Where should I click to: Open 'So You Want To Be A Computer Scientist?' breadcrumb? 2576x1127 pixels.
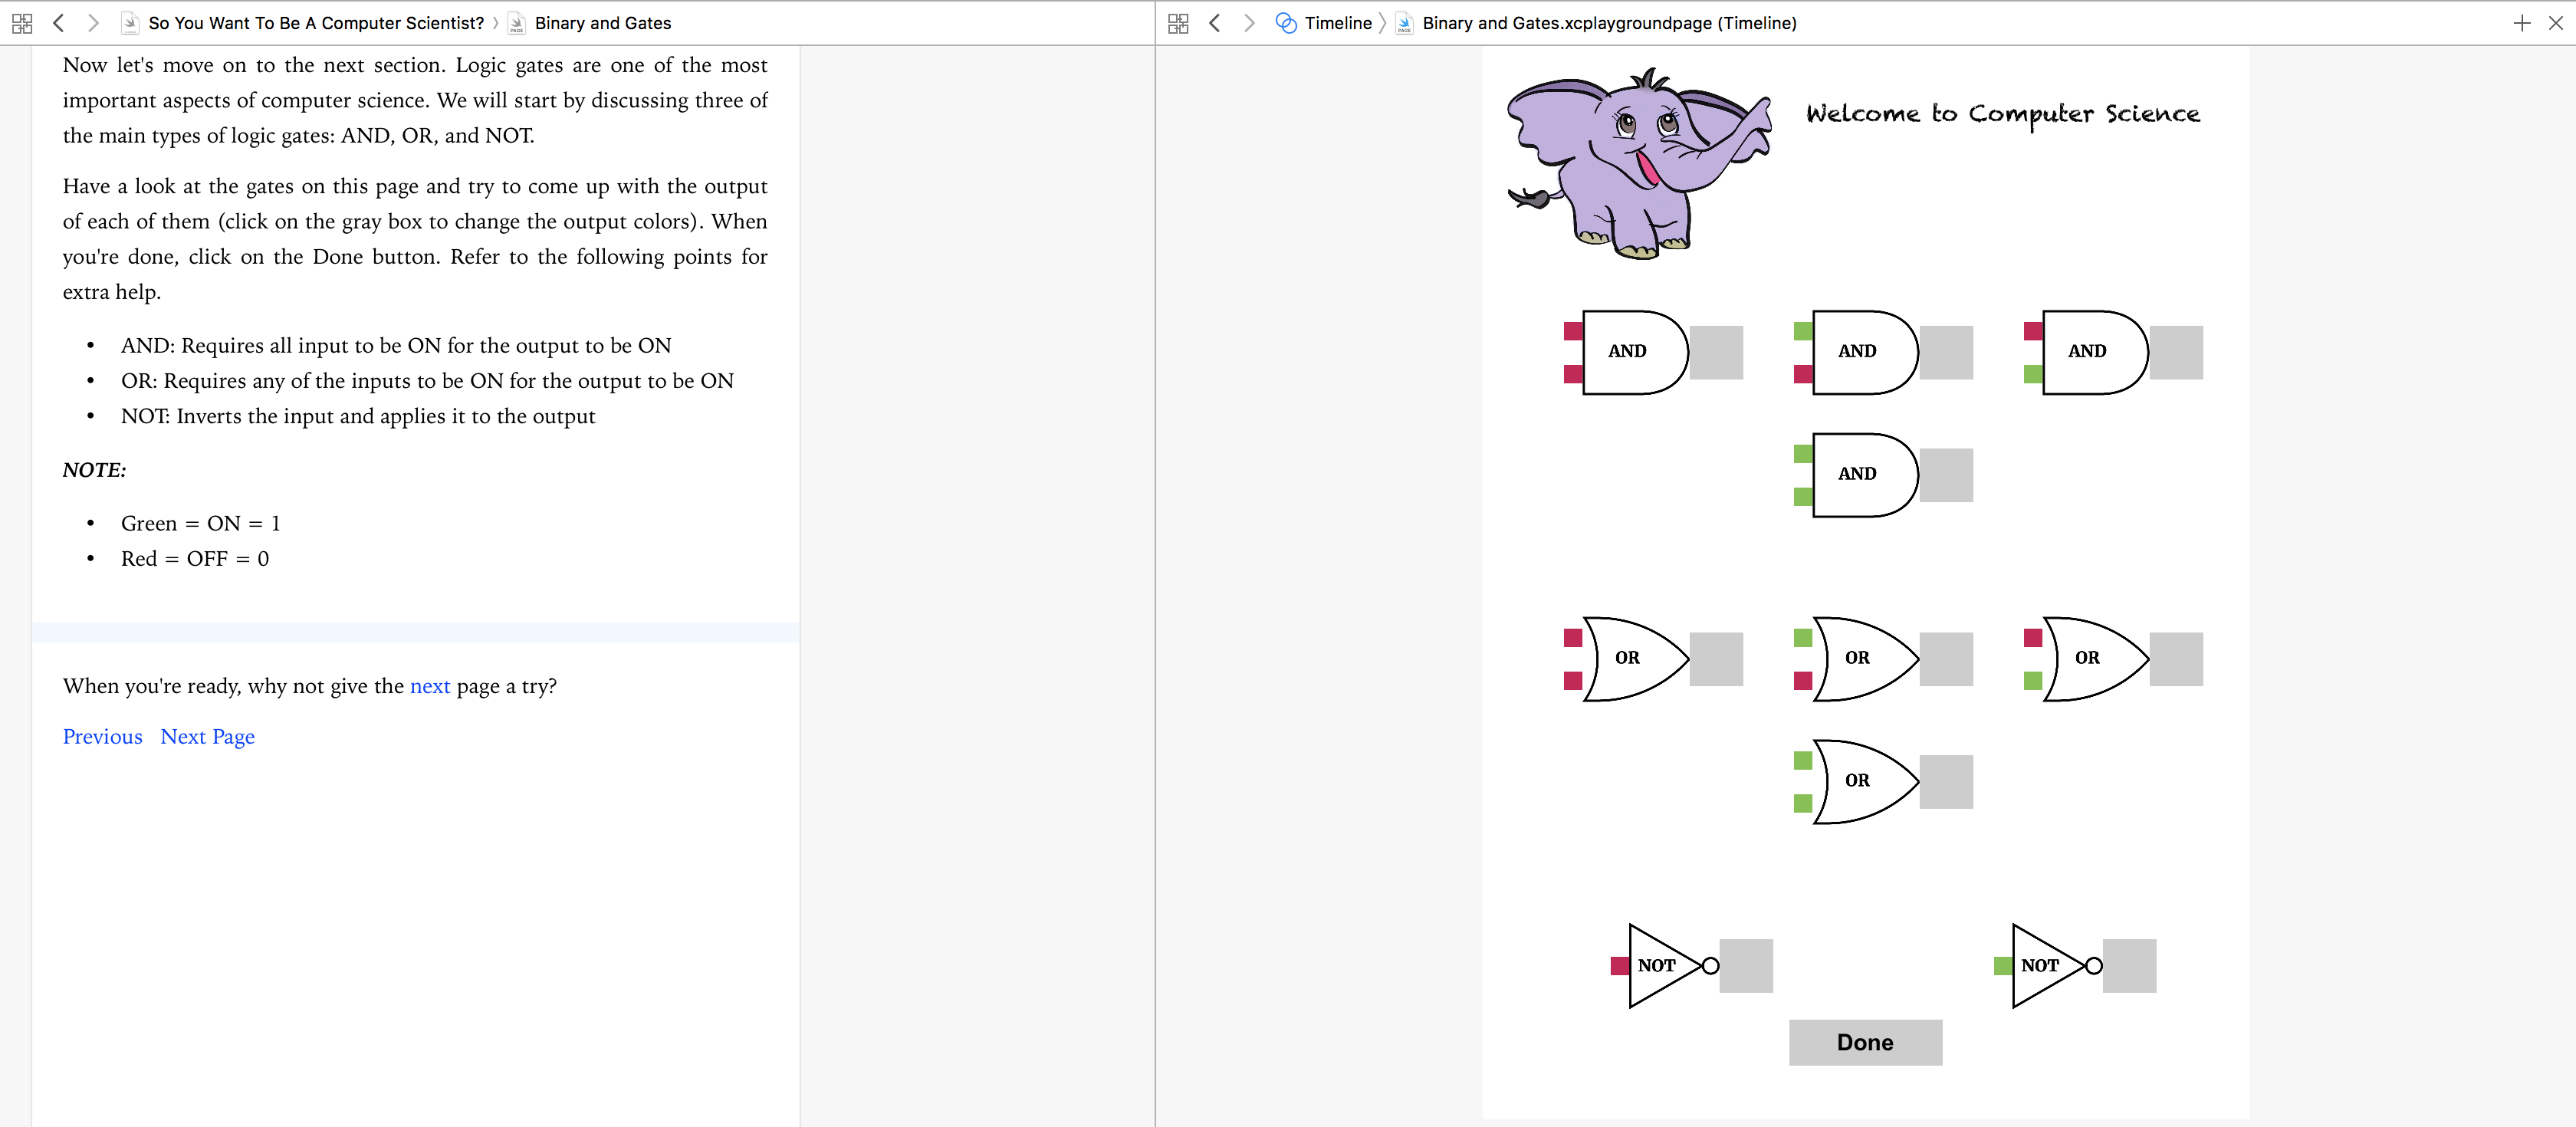pyautogui.click(x=315, y=23)
